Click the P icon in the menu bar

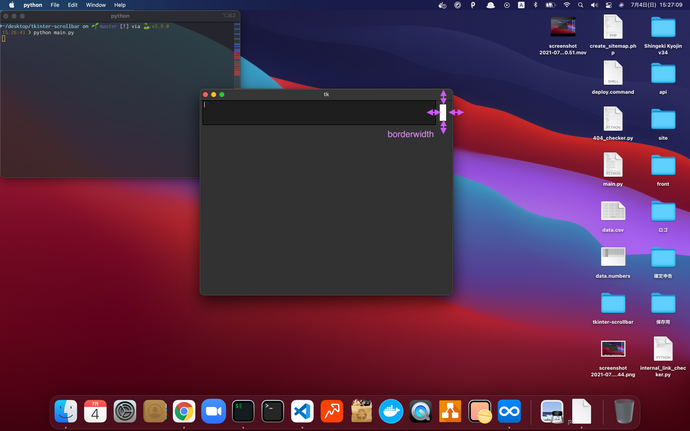click(x=473, y=5)
